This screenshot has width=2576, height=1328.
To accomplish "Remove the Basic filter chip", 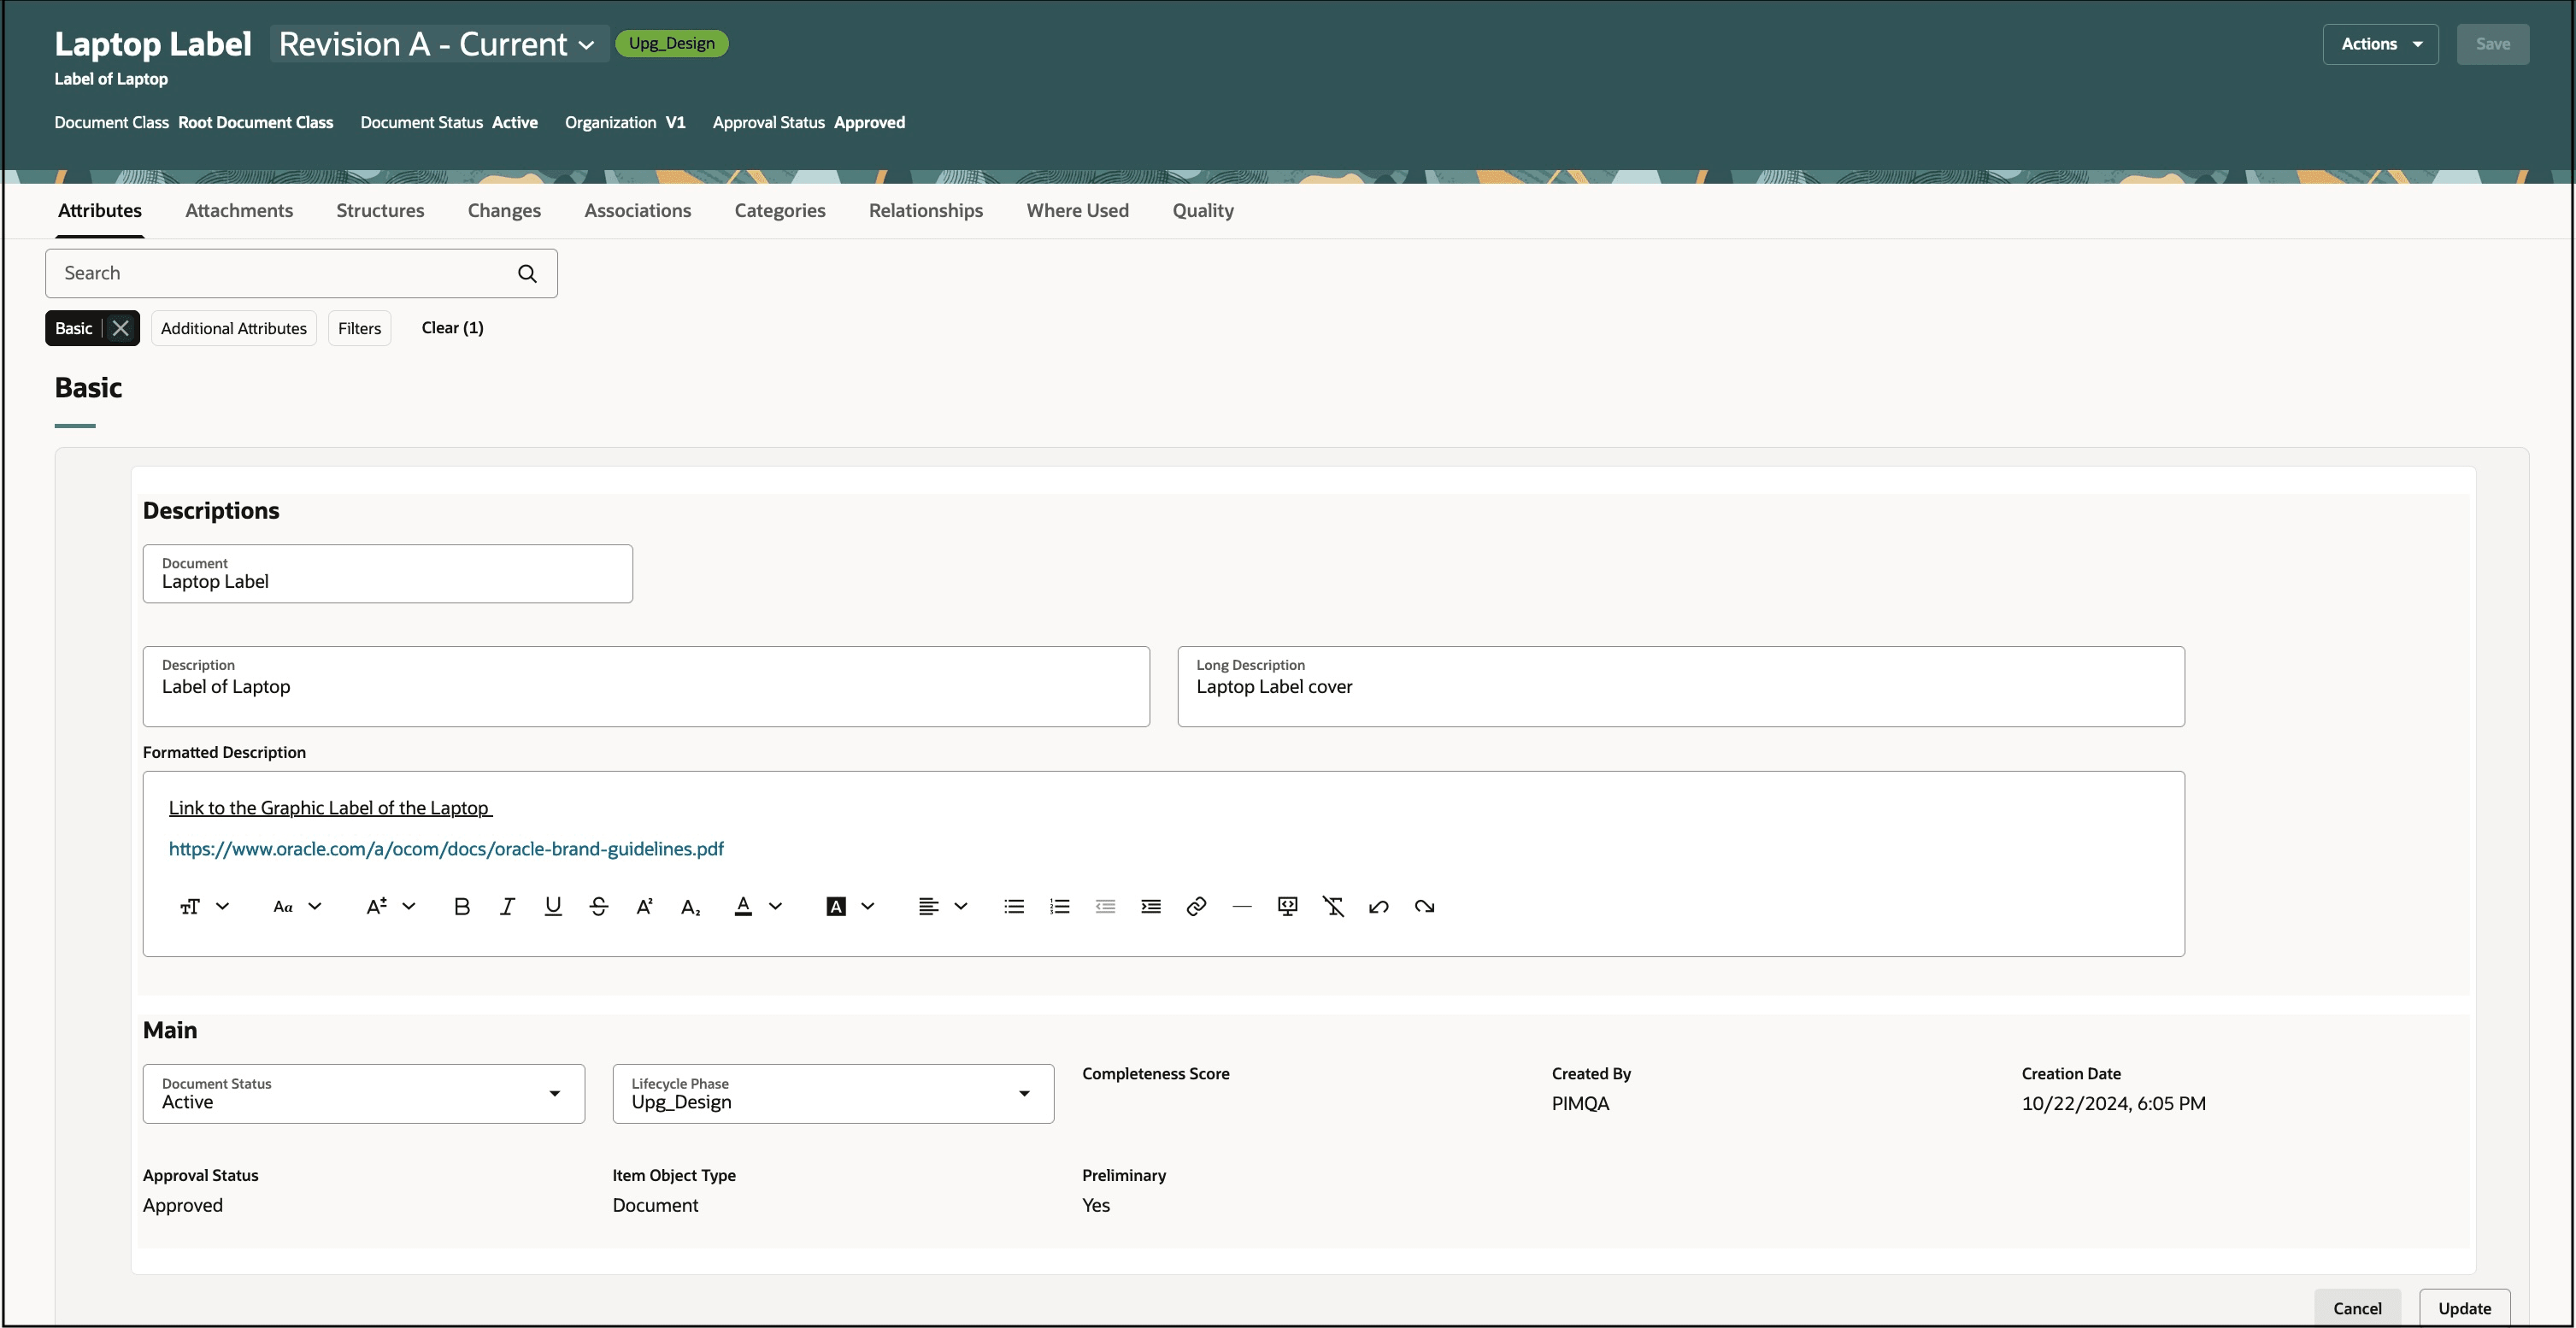I will 121,328.
